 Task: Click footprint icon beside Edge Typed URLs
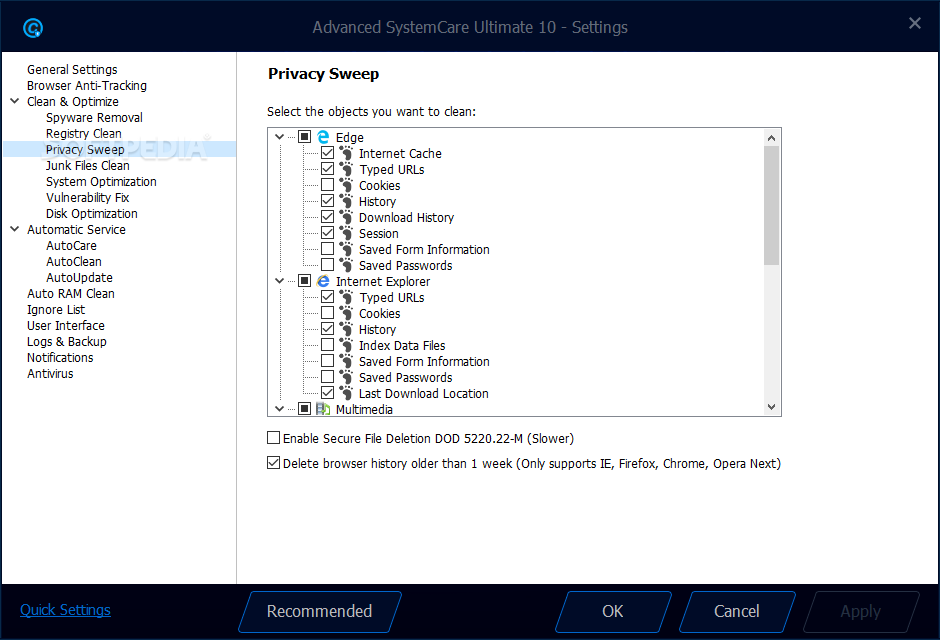[346, 170]
